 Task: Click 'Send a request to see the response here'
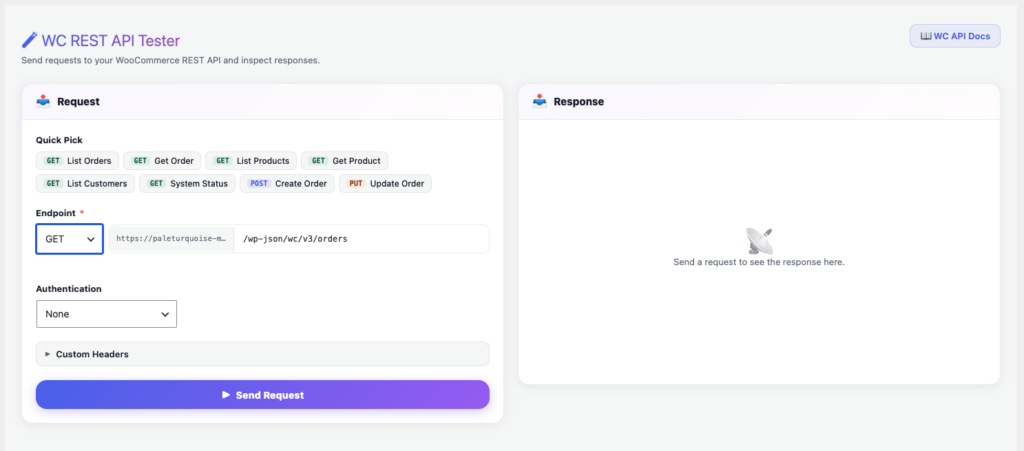[759, 262]
